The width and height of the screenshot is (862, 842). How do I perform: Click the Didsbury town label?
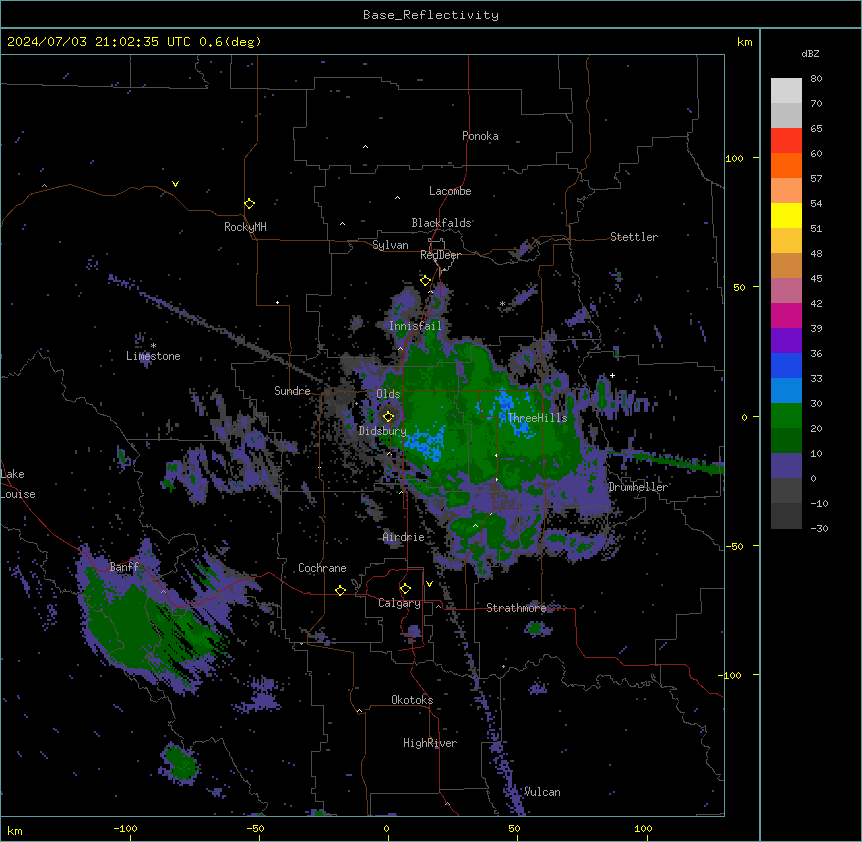[382, 431]
